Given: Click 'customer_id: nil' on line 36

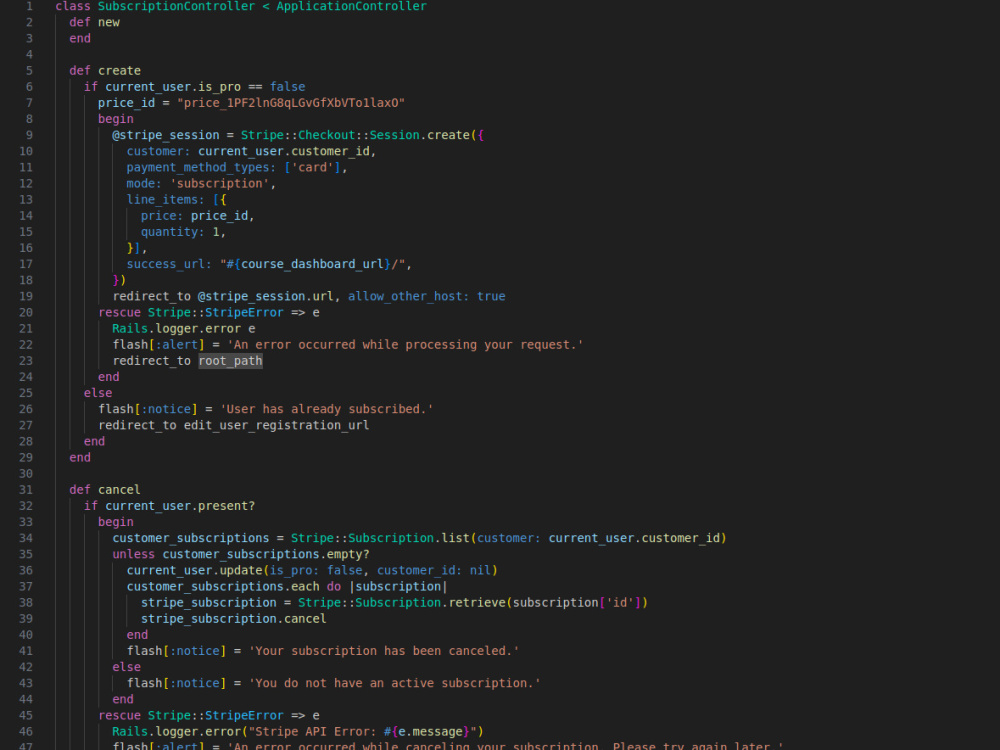Looking at the screenshot, I should tap(434, 570).
